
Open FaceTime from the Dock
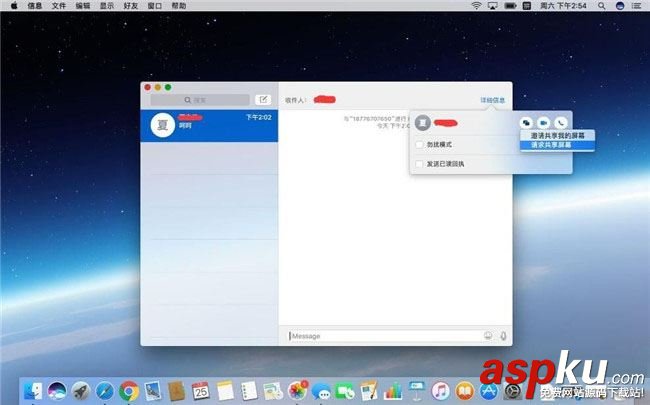click(345, 391)
